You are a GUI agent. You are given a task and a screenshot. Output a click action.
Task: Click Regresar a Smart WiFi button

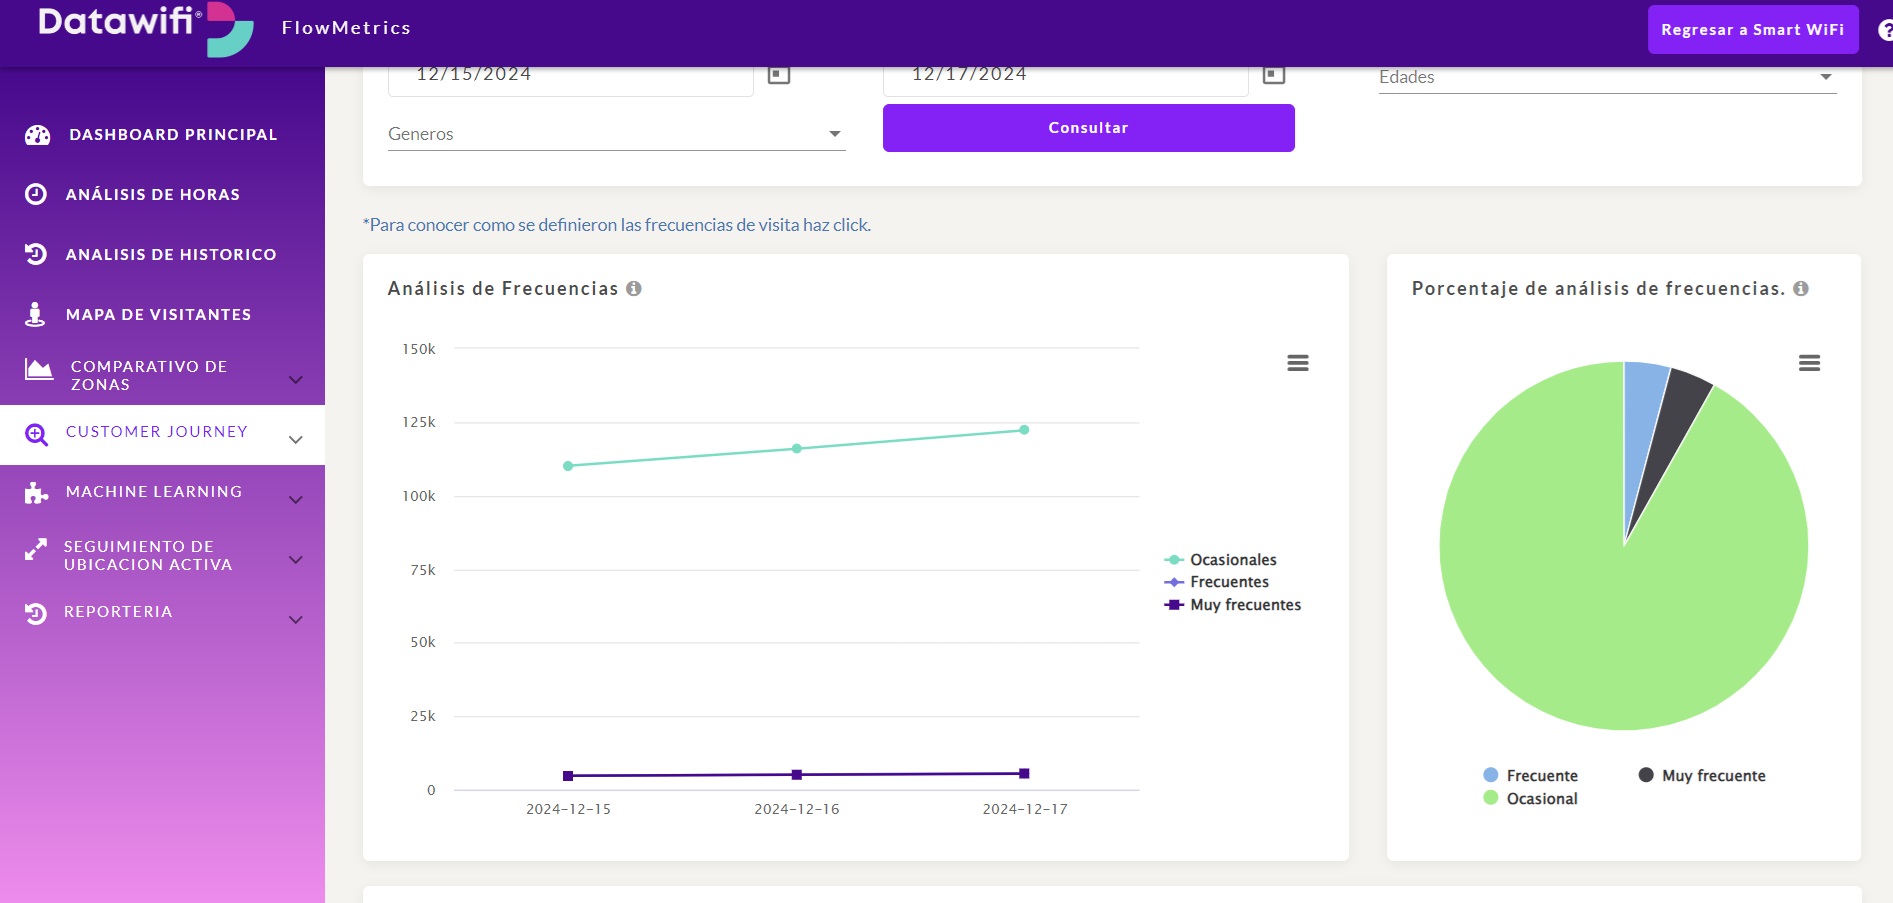click(x=1752, y=30)
